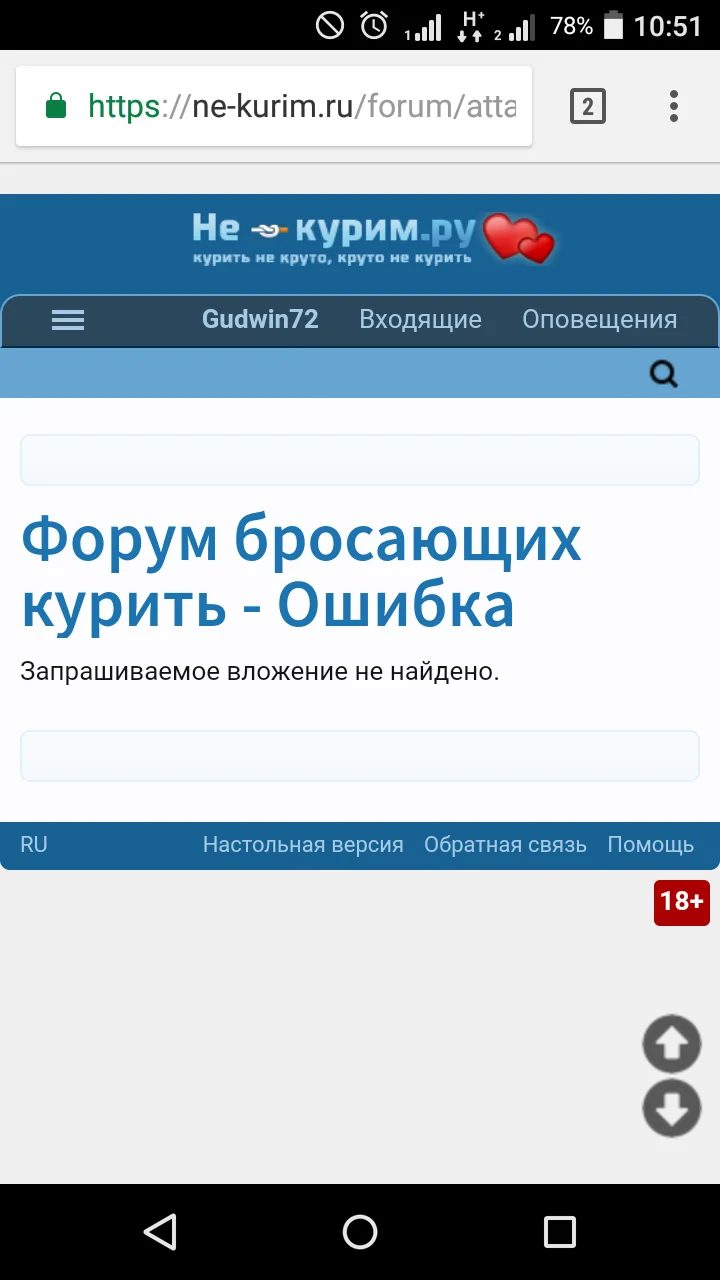The image size is (720, 1280).
Task: Tap the Android back button
Action: point(160,1232)
